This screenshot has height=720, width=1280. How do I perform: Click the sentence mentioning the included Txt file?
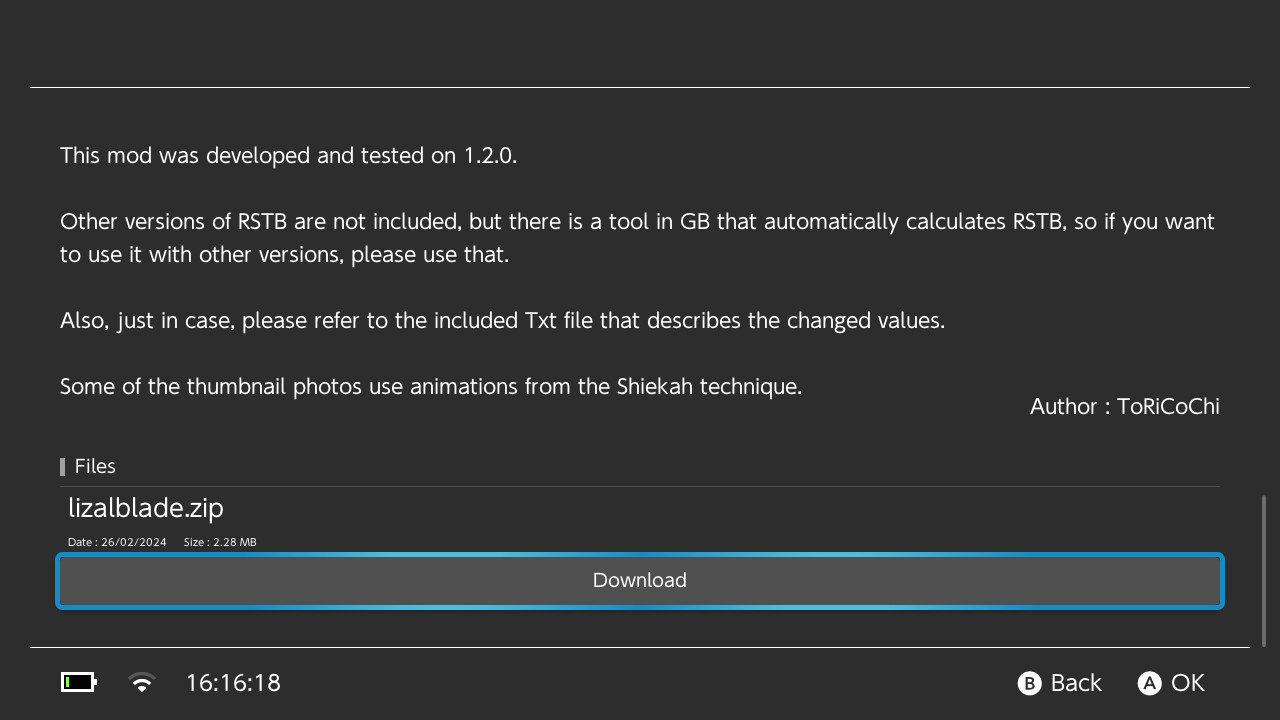(502, 320)
